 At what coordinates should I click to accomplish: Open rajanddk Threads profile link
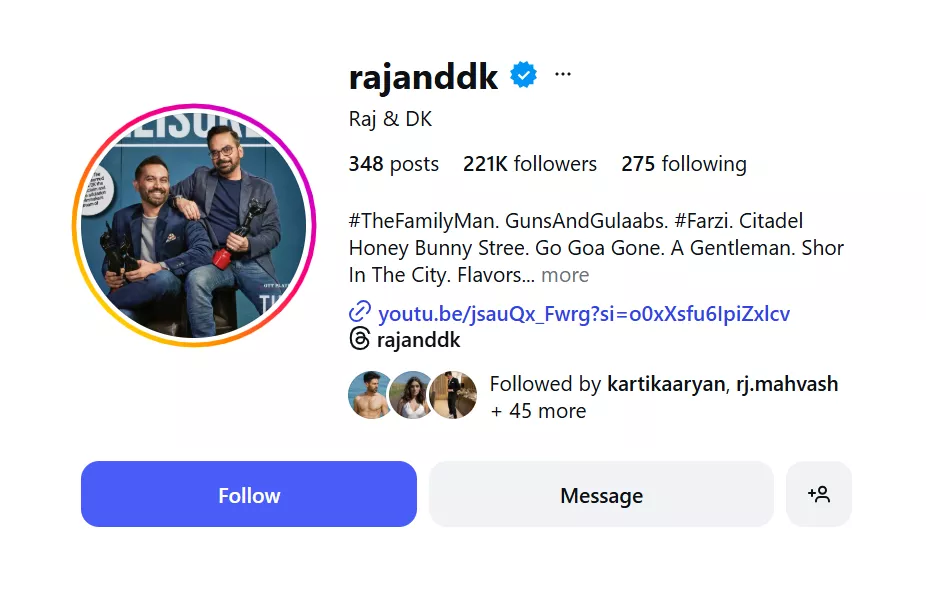click(418, 340)
